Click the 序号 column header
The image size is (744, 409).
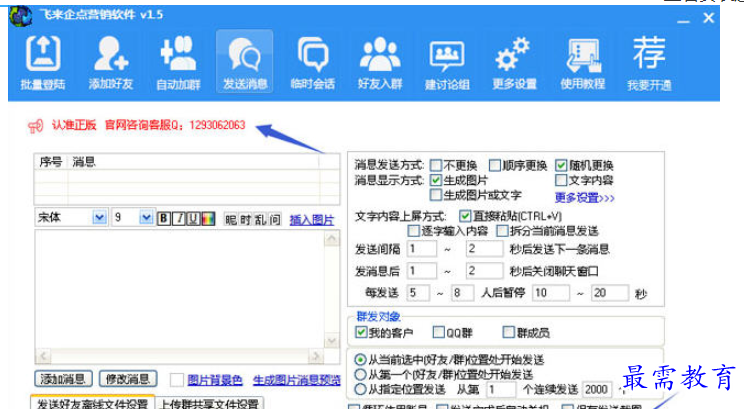tap(51, 162)
